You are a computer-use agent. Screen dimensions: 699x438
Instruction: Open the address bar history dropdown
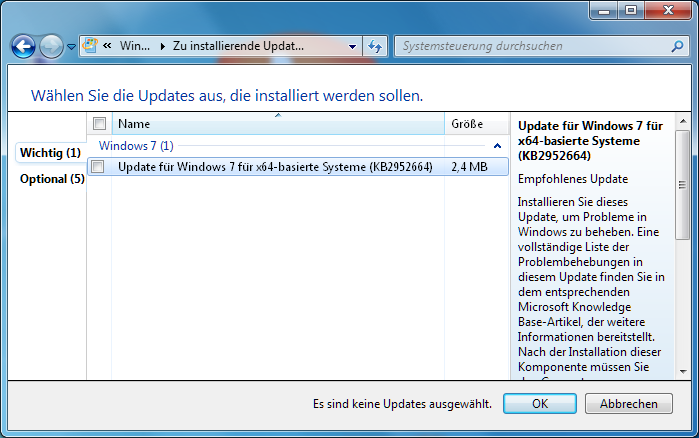pyautogui.click(x=352, y=46)
